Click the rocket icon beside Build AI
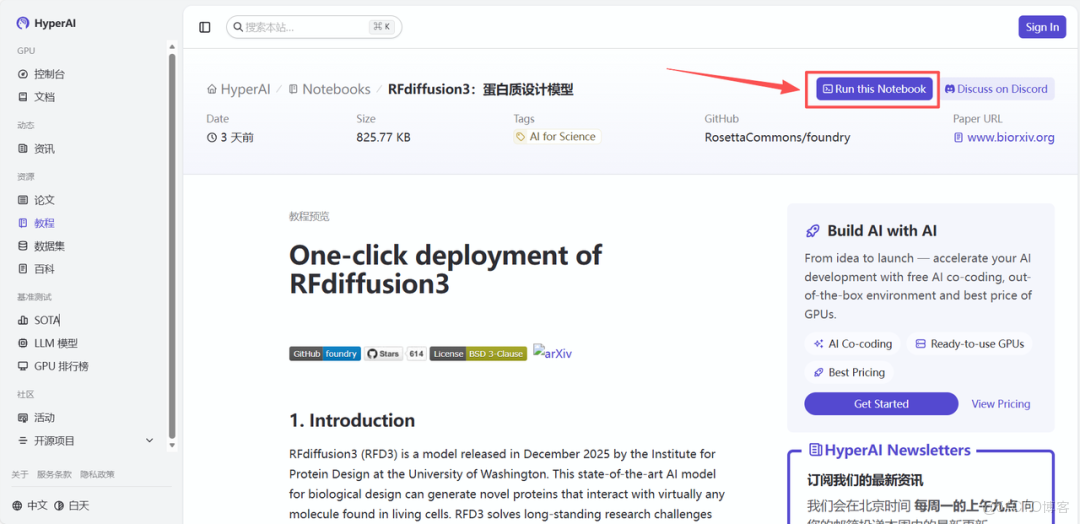Image resolution: width=1080 pixels, height=524 pixels. [x=813, y=231]
